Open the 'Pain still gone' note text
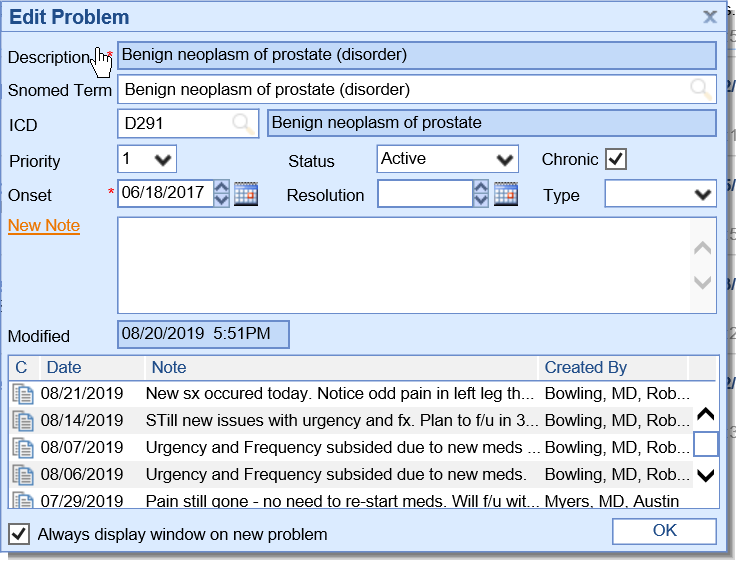 [x=342, y=501]
